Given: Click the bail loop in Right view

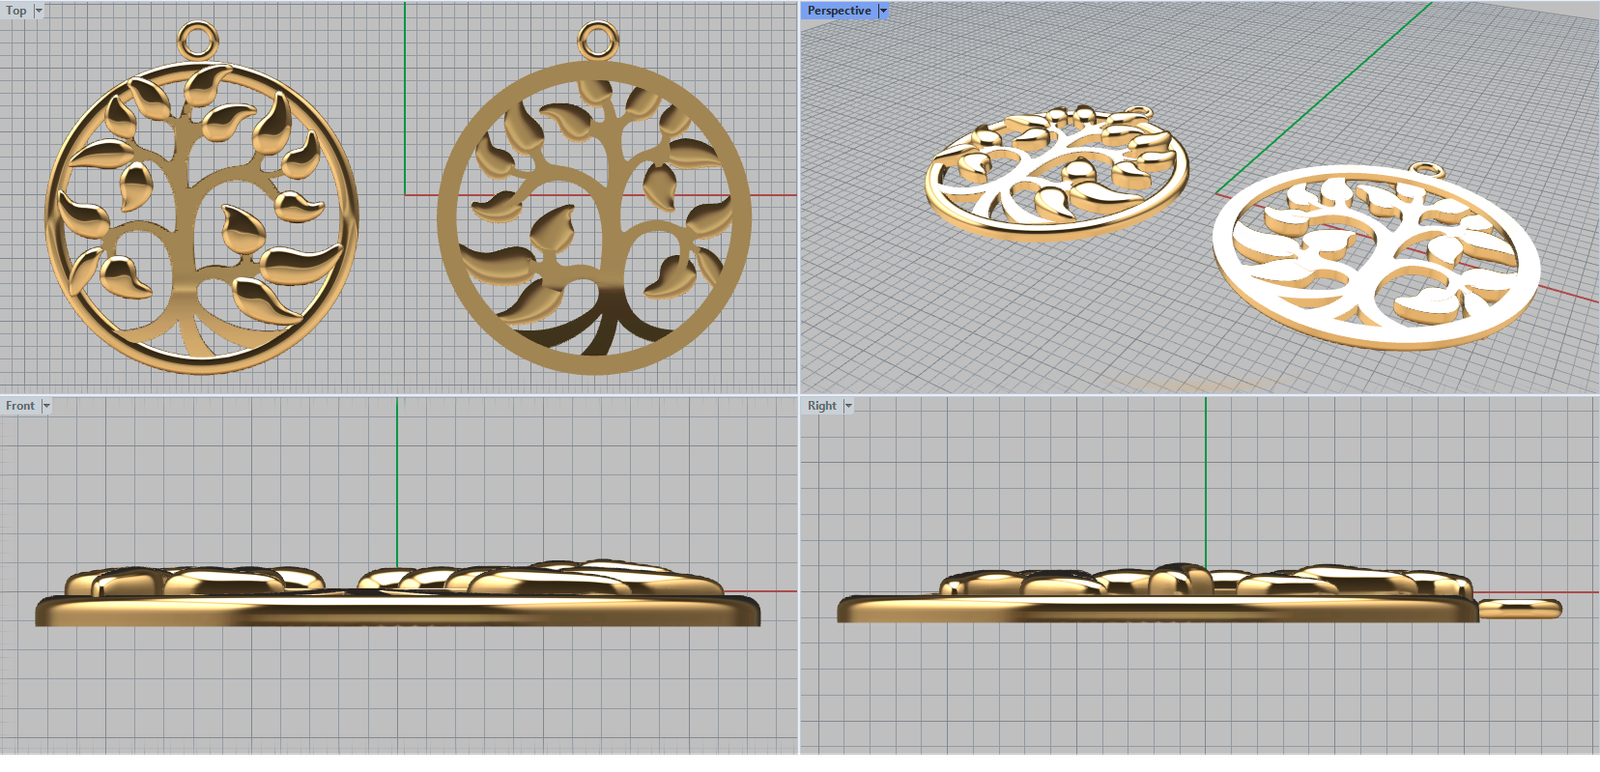Looking at the screenshot, I should click(x=1520, y=606).
